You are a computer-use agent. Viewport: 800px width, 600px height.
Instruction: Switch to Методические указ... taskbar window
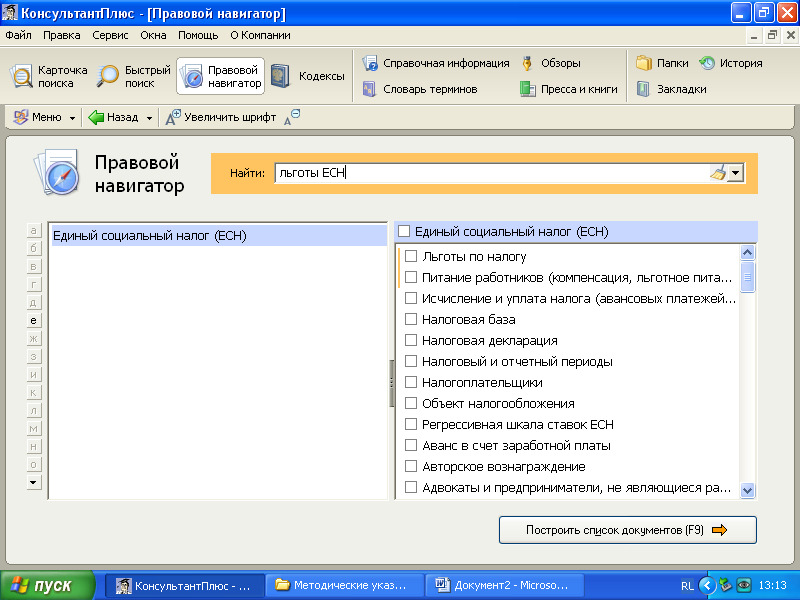point(345,585)
